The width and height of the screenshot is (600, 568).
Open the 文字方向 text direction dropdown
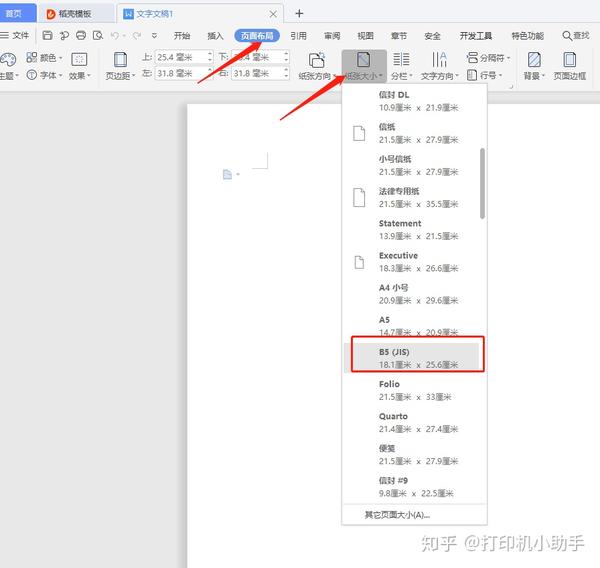click(439, 66)
